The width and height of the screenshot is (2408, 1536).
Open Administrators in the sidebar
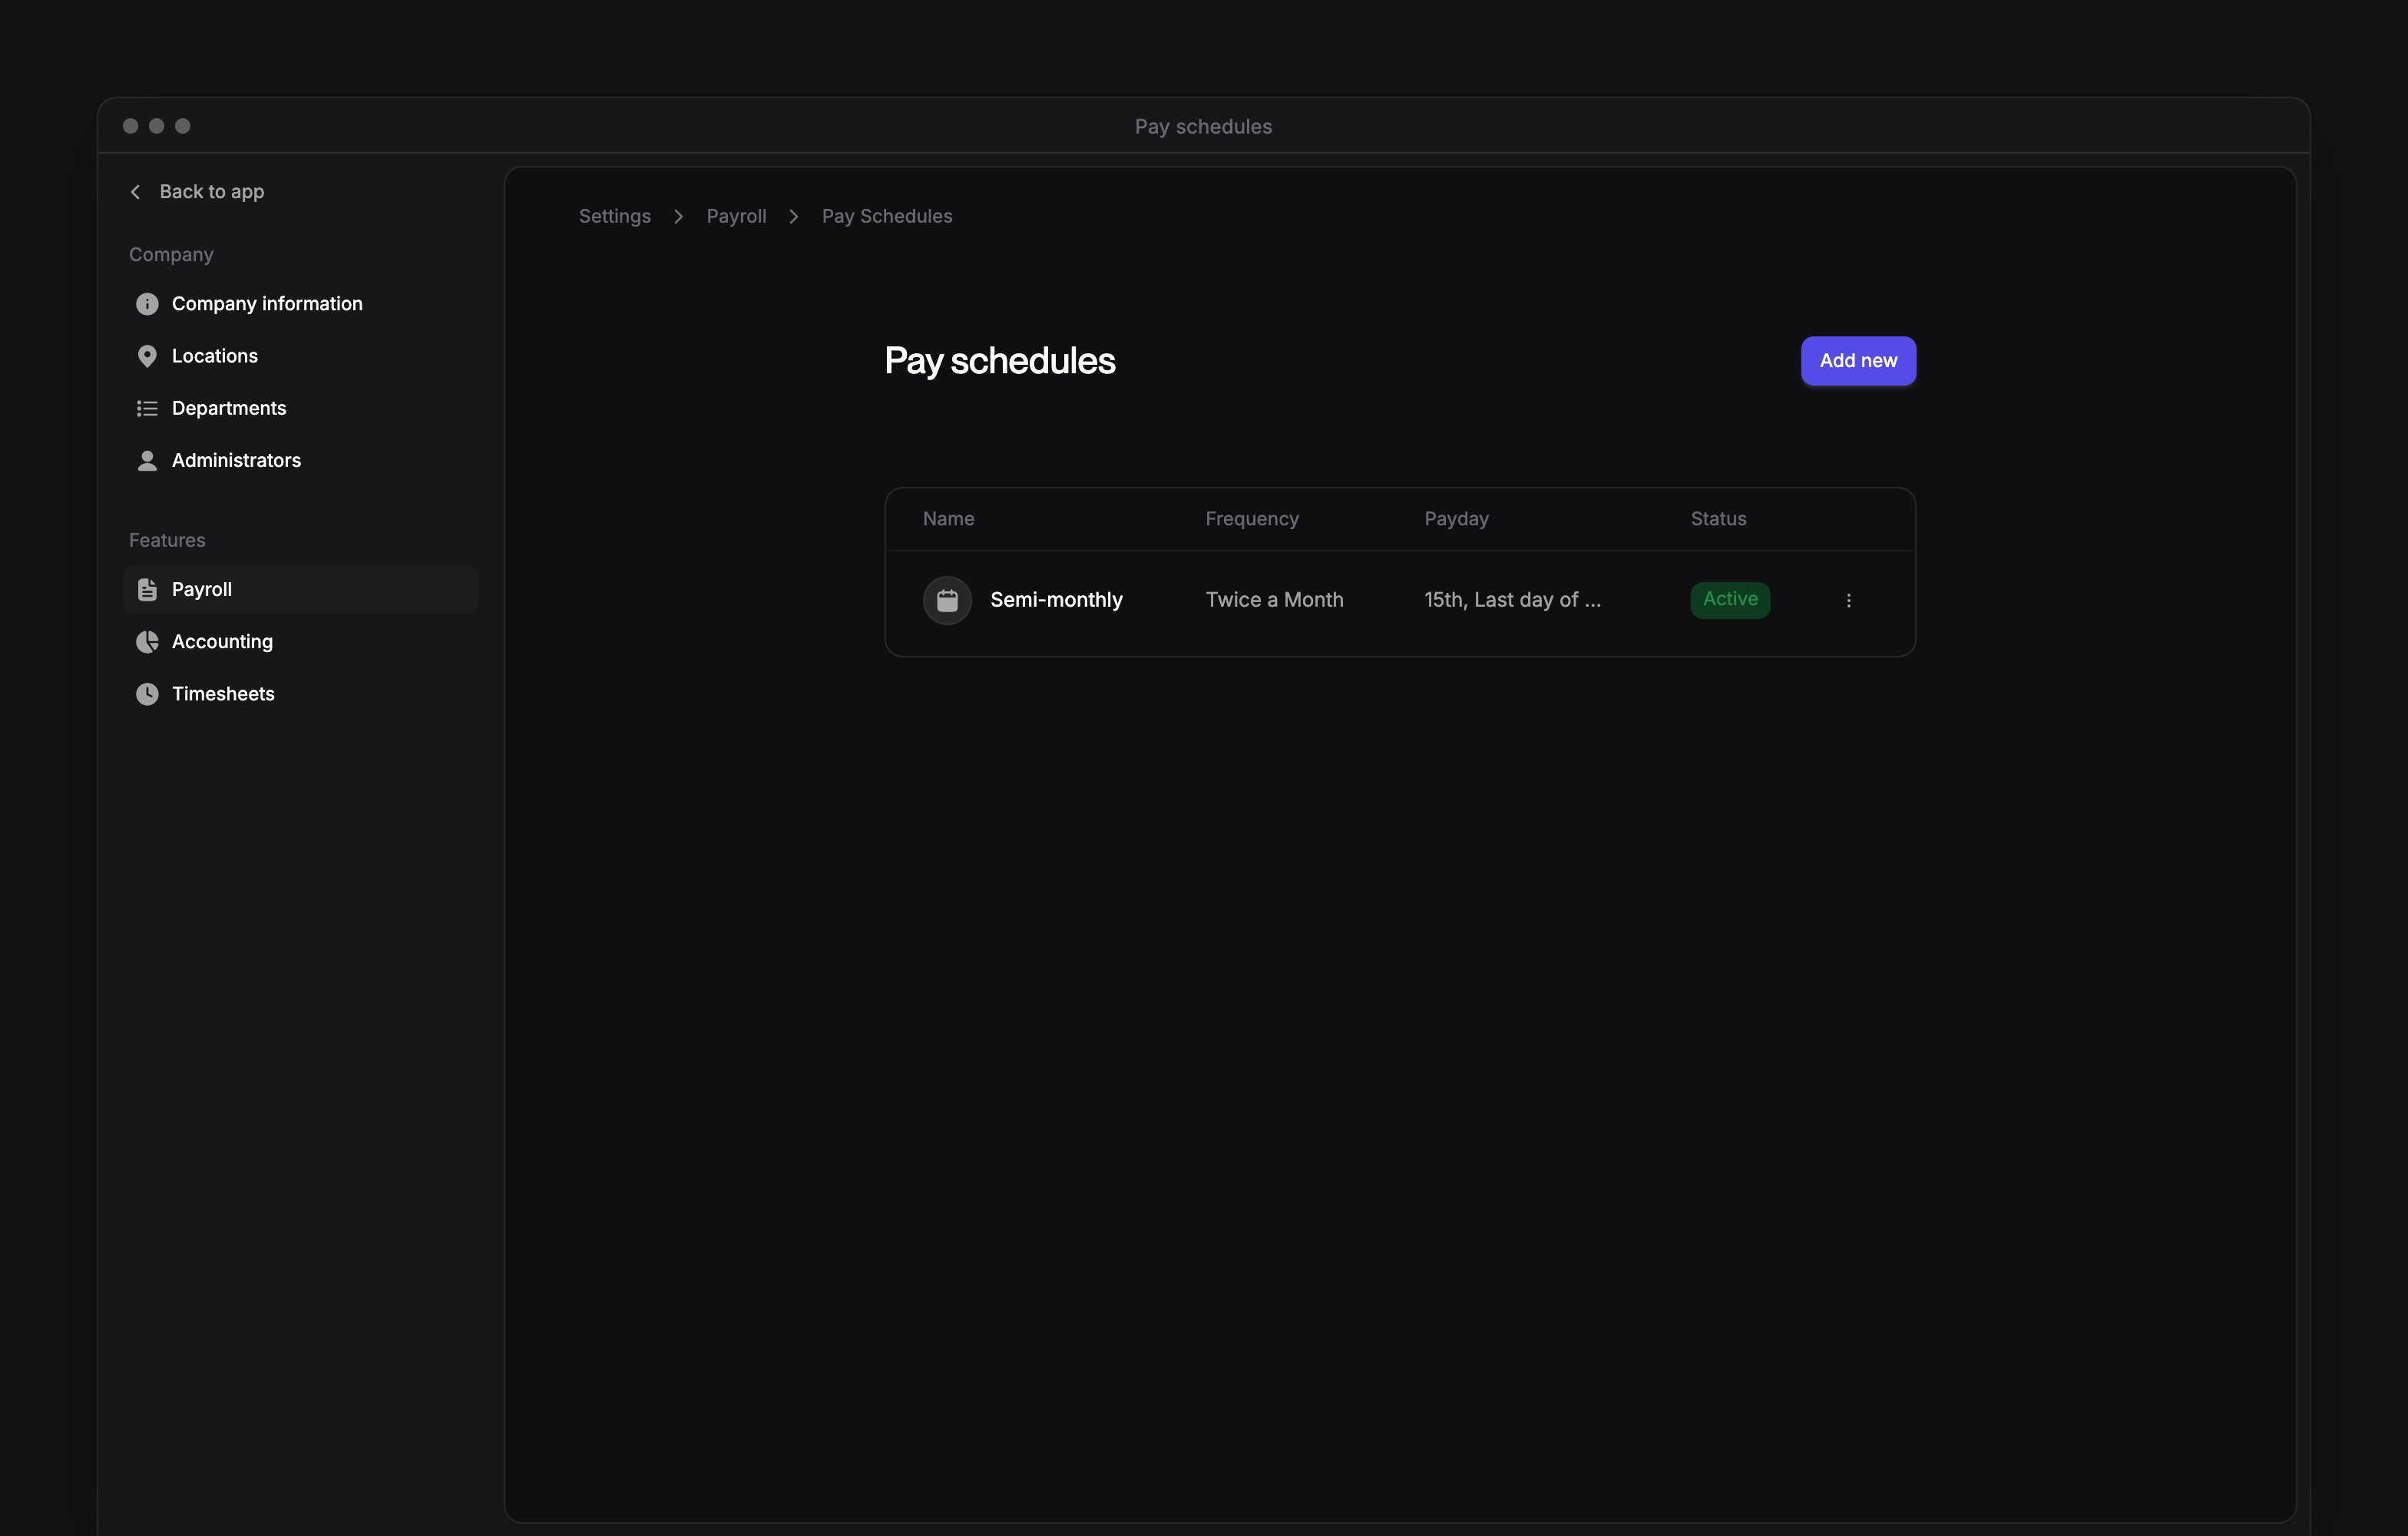click(x=236, y=460)
